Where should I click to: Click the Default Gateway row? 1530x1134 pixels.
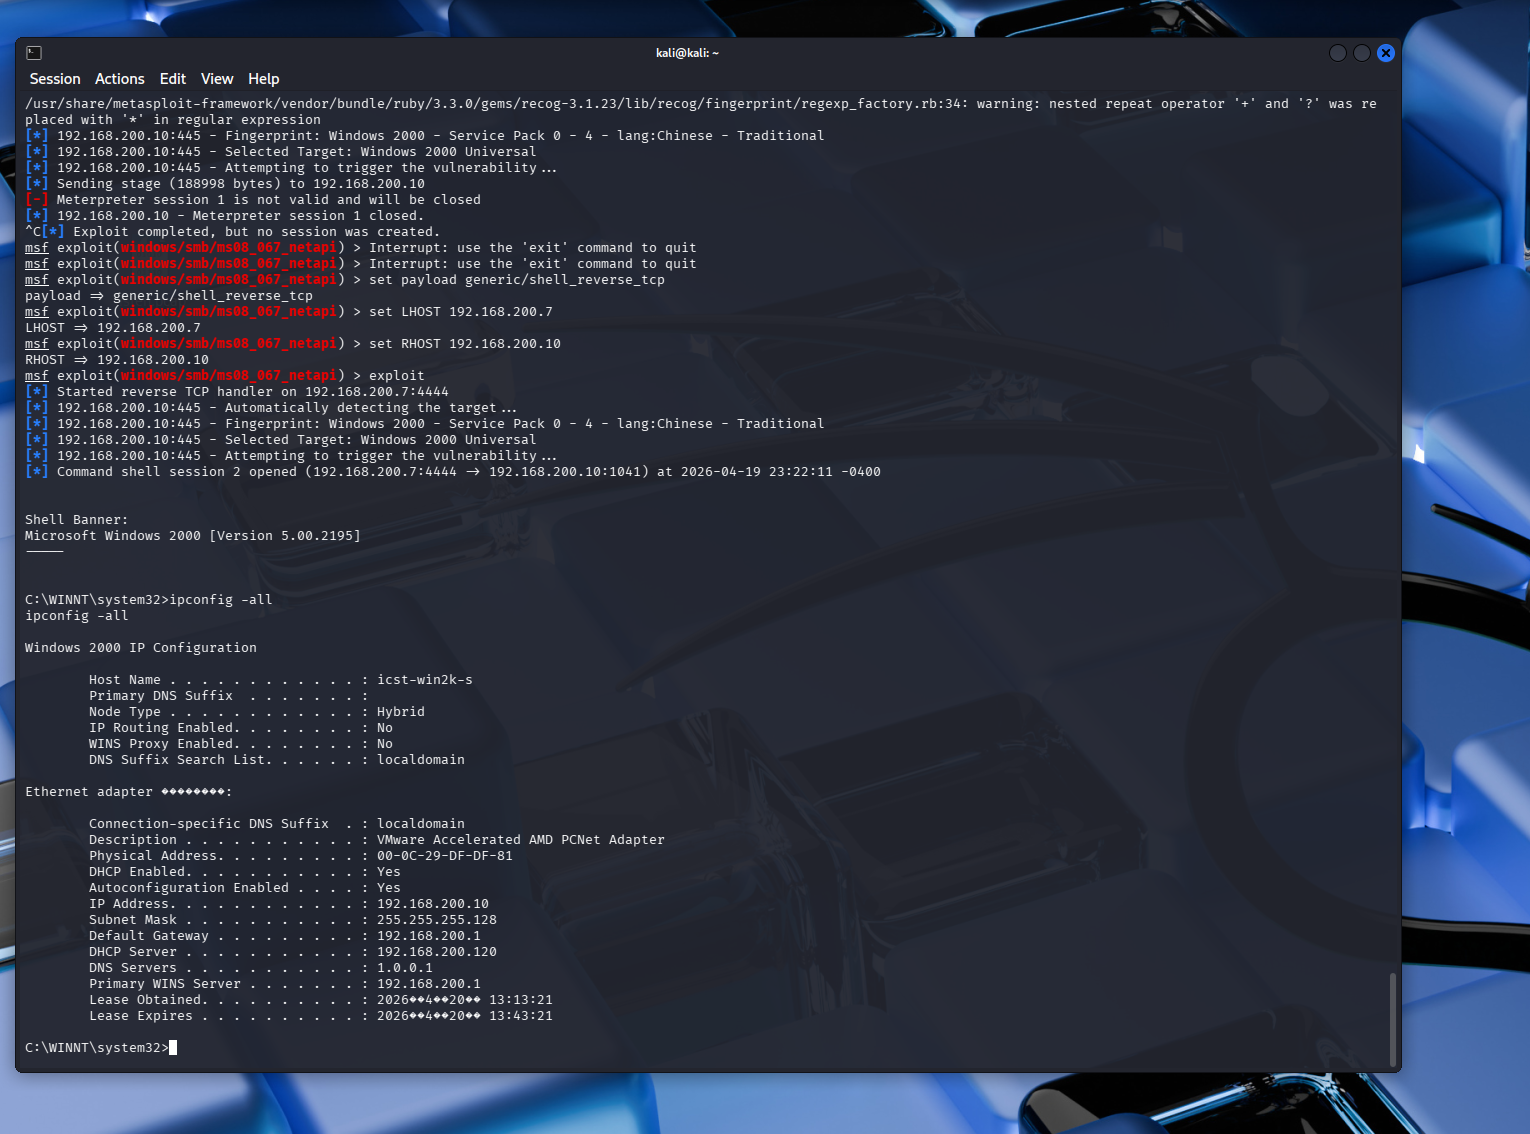(285, 936)
